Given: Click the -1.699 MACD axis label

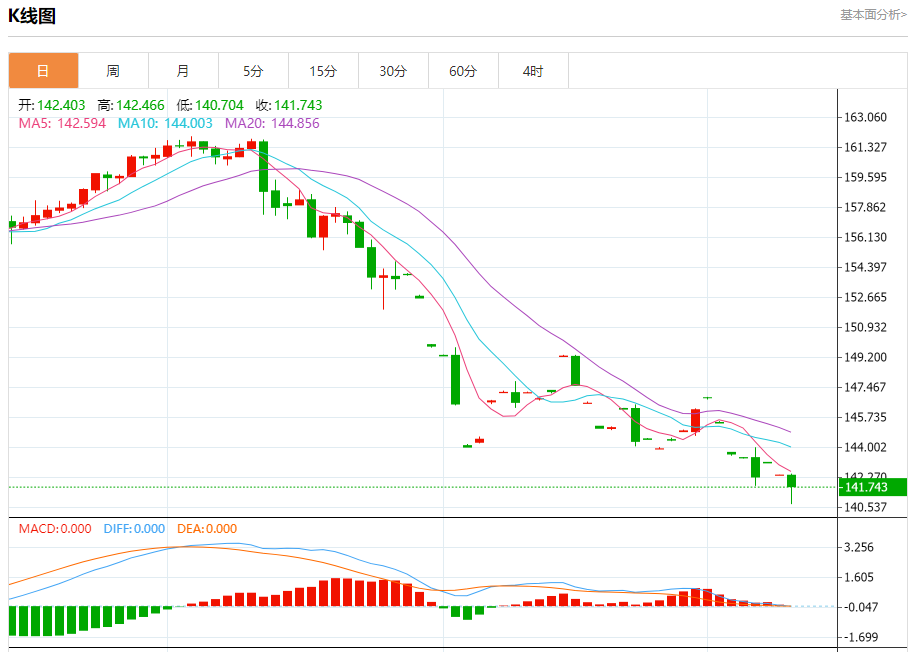Looking at the screenshot, I should (861, 637).
